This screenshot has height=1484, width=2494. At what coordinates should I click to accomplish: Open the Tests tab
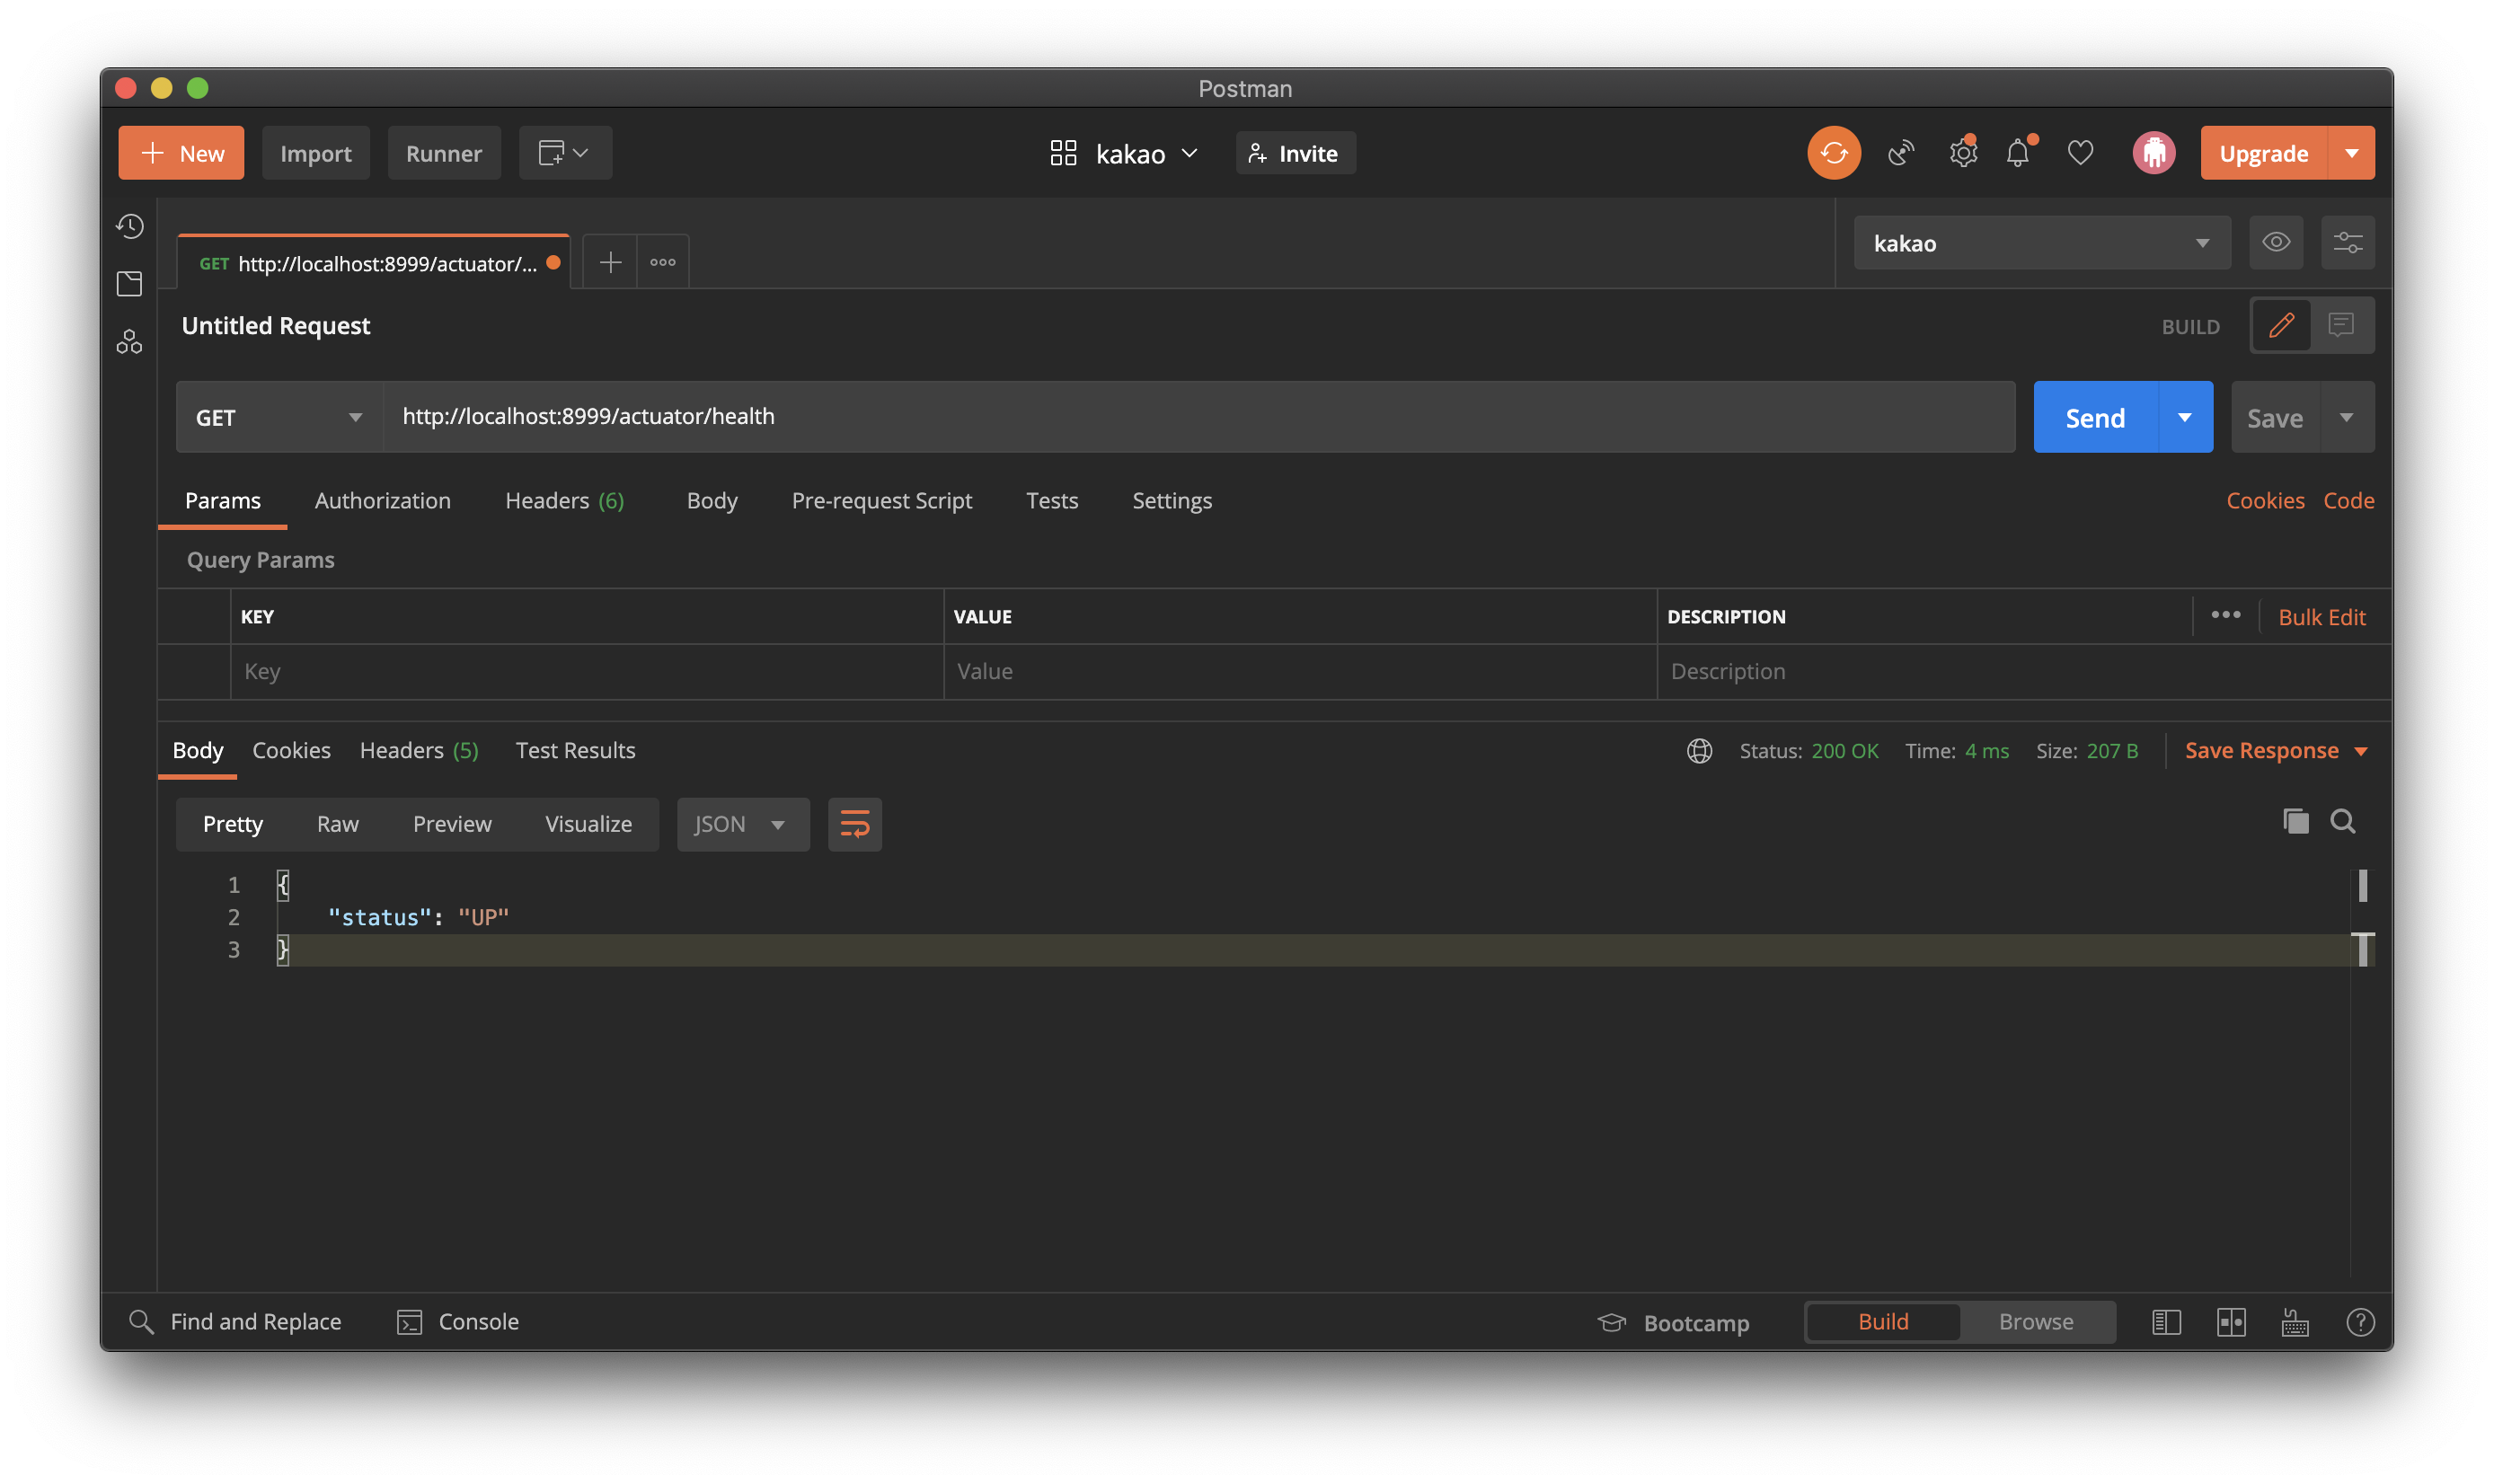(x=1051, y=500)
